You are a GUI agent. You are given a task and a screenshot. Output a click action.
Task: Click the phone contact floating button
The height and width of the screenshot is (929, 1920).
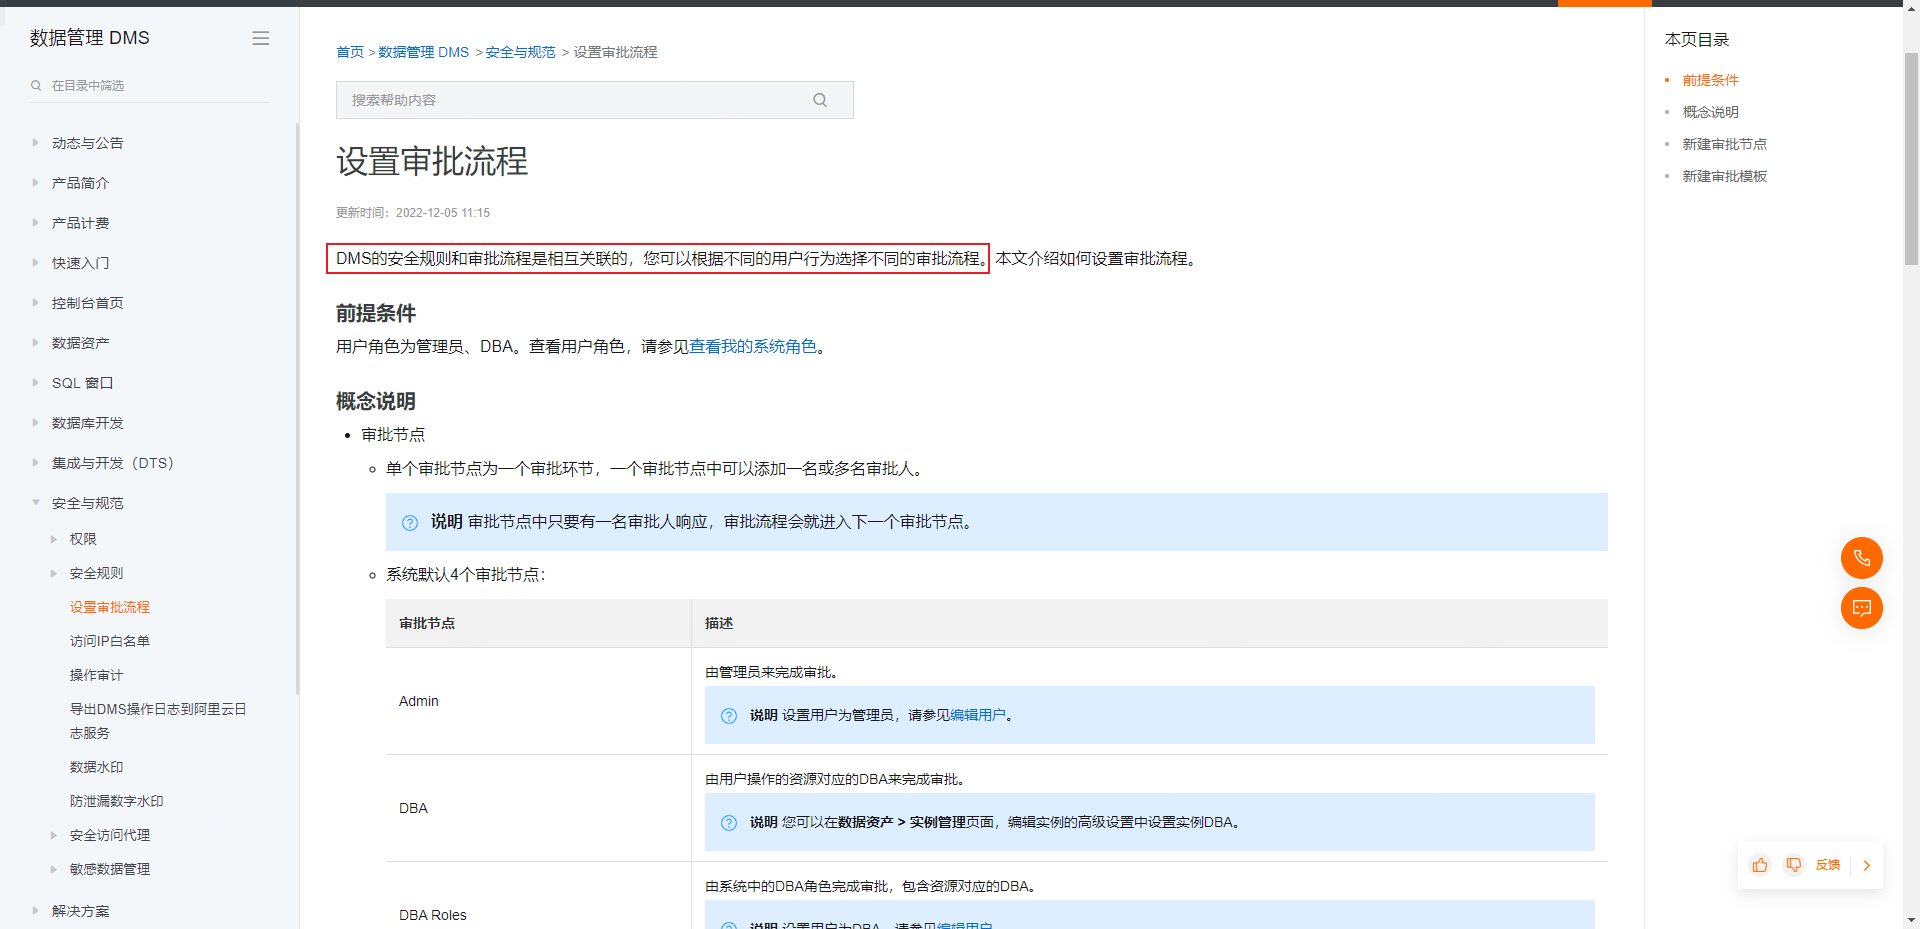point(1862,558)
